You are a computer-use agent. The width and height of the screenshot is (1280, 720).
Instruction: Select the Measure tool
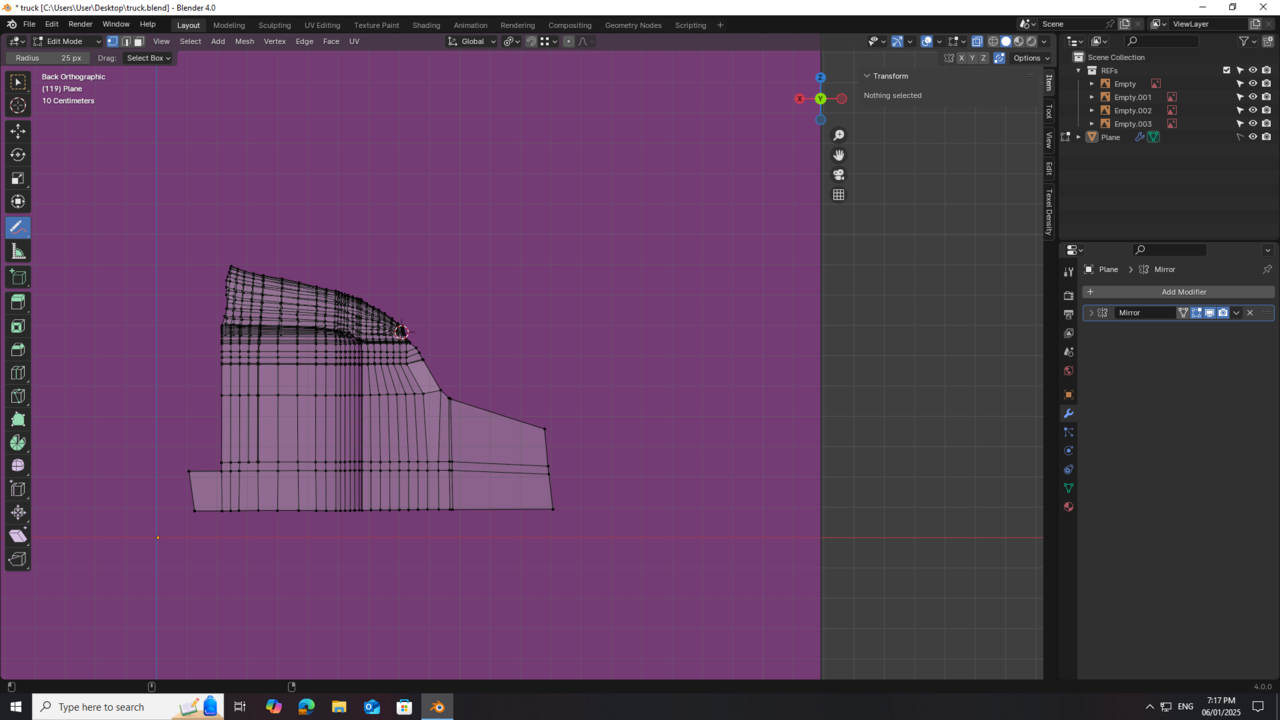point(18,251)
